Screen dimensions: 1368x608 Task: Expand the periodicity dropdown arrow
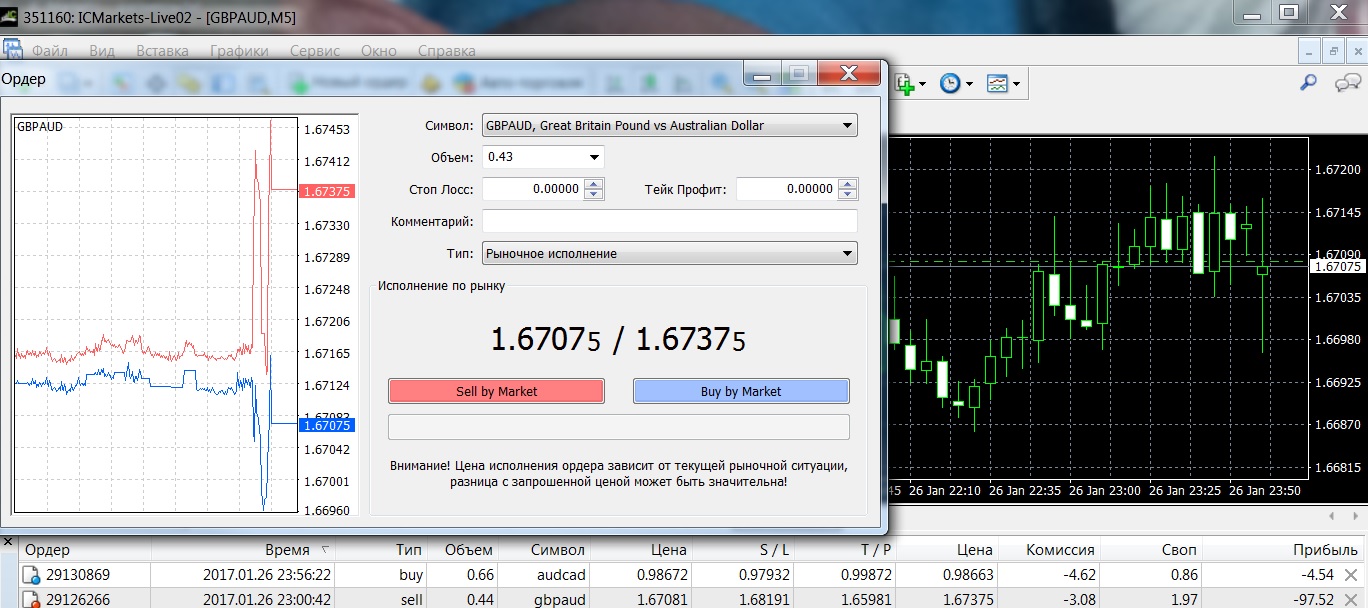coord(968,84)
